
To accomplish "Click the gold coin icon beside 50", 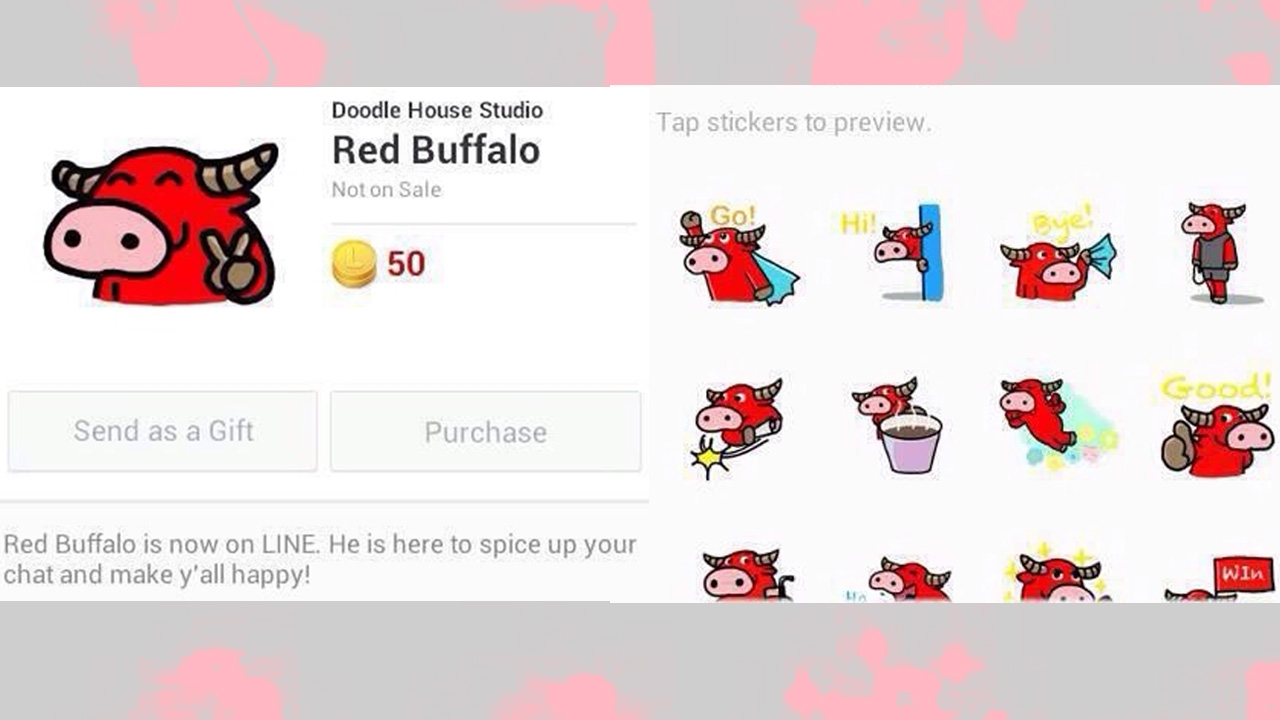I will (354, 264).
